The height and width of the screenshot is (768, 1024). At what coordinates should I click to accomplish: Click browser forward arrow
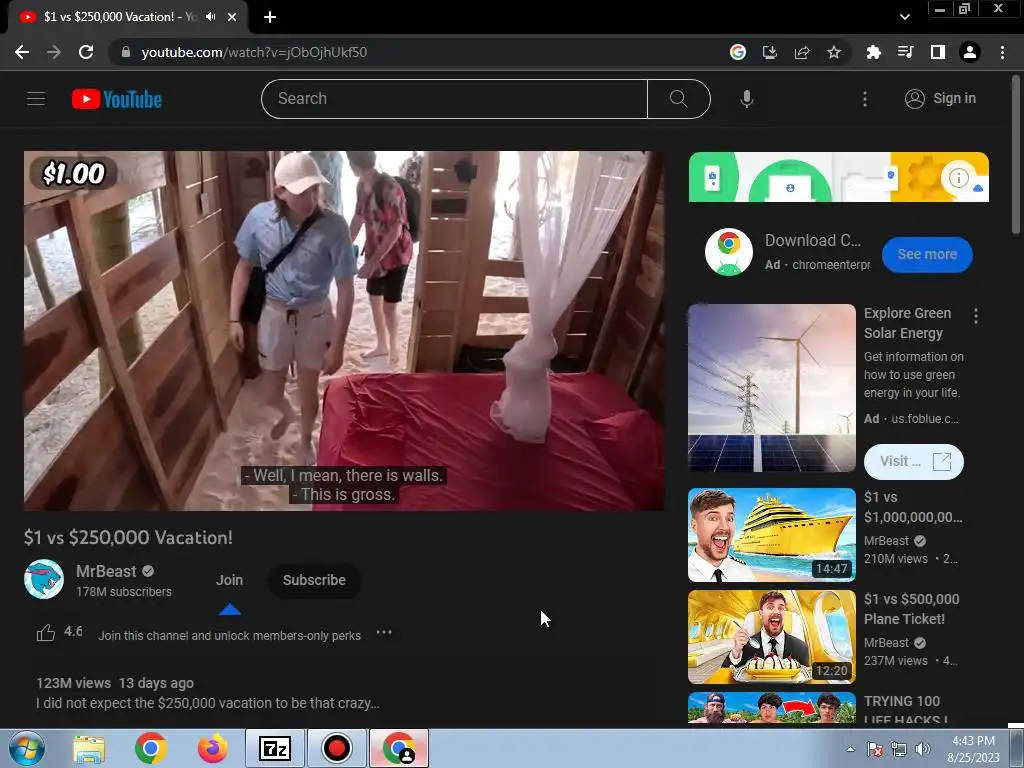54,52
